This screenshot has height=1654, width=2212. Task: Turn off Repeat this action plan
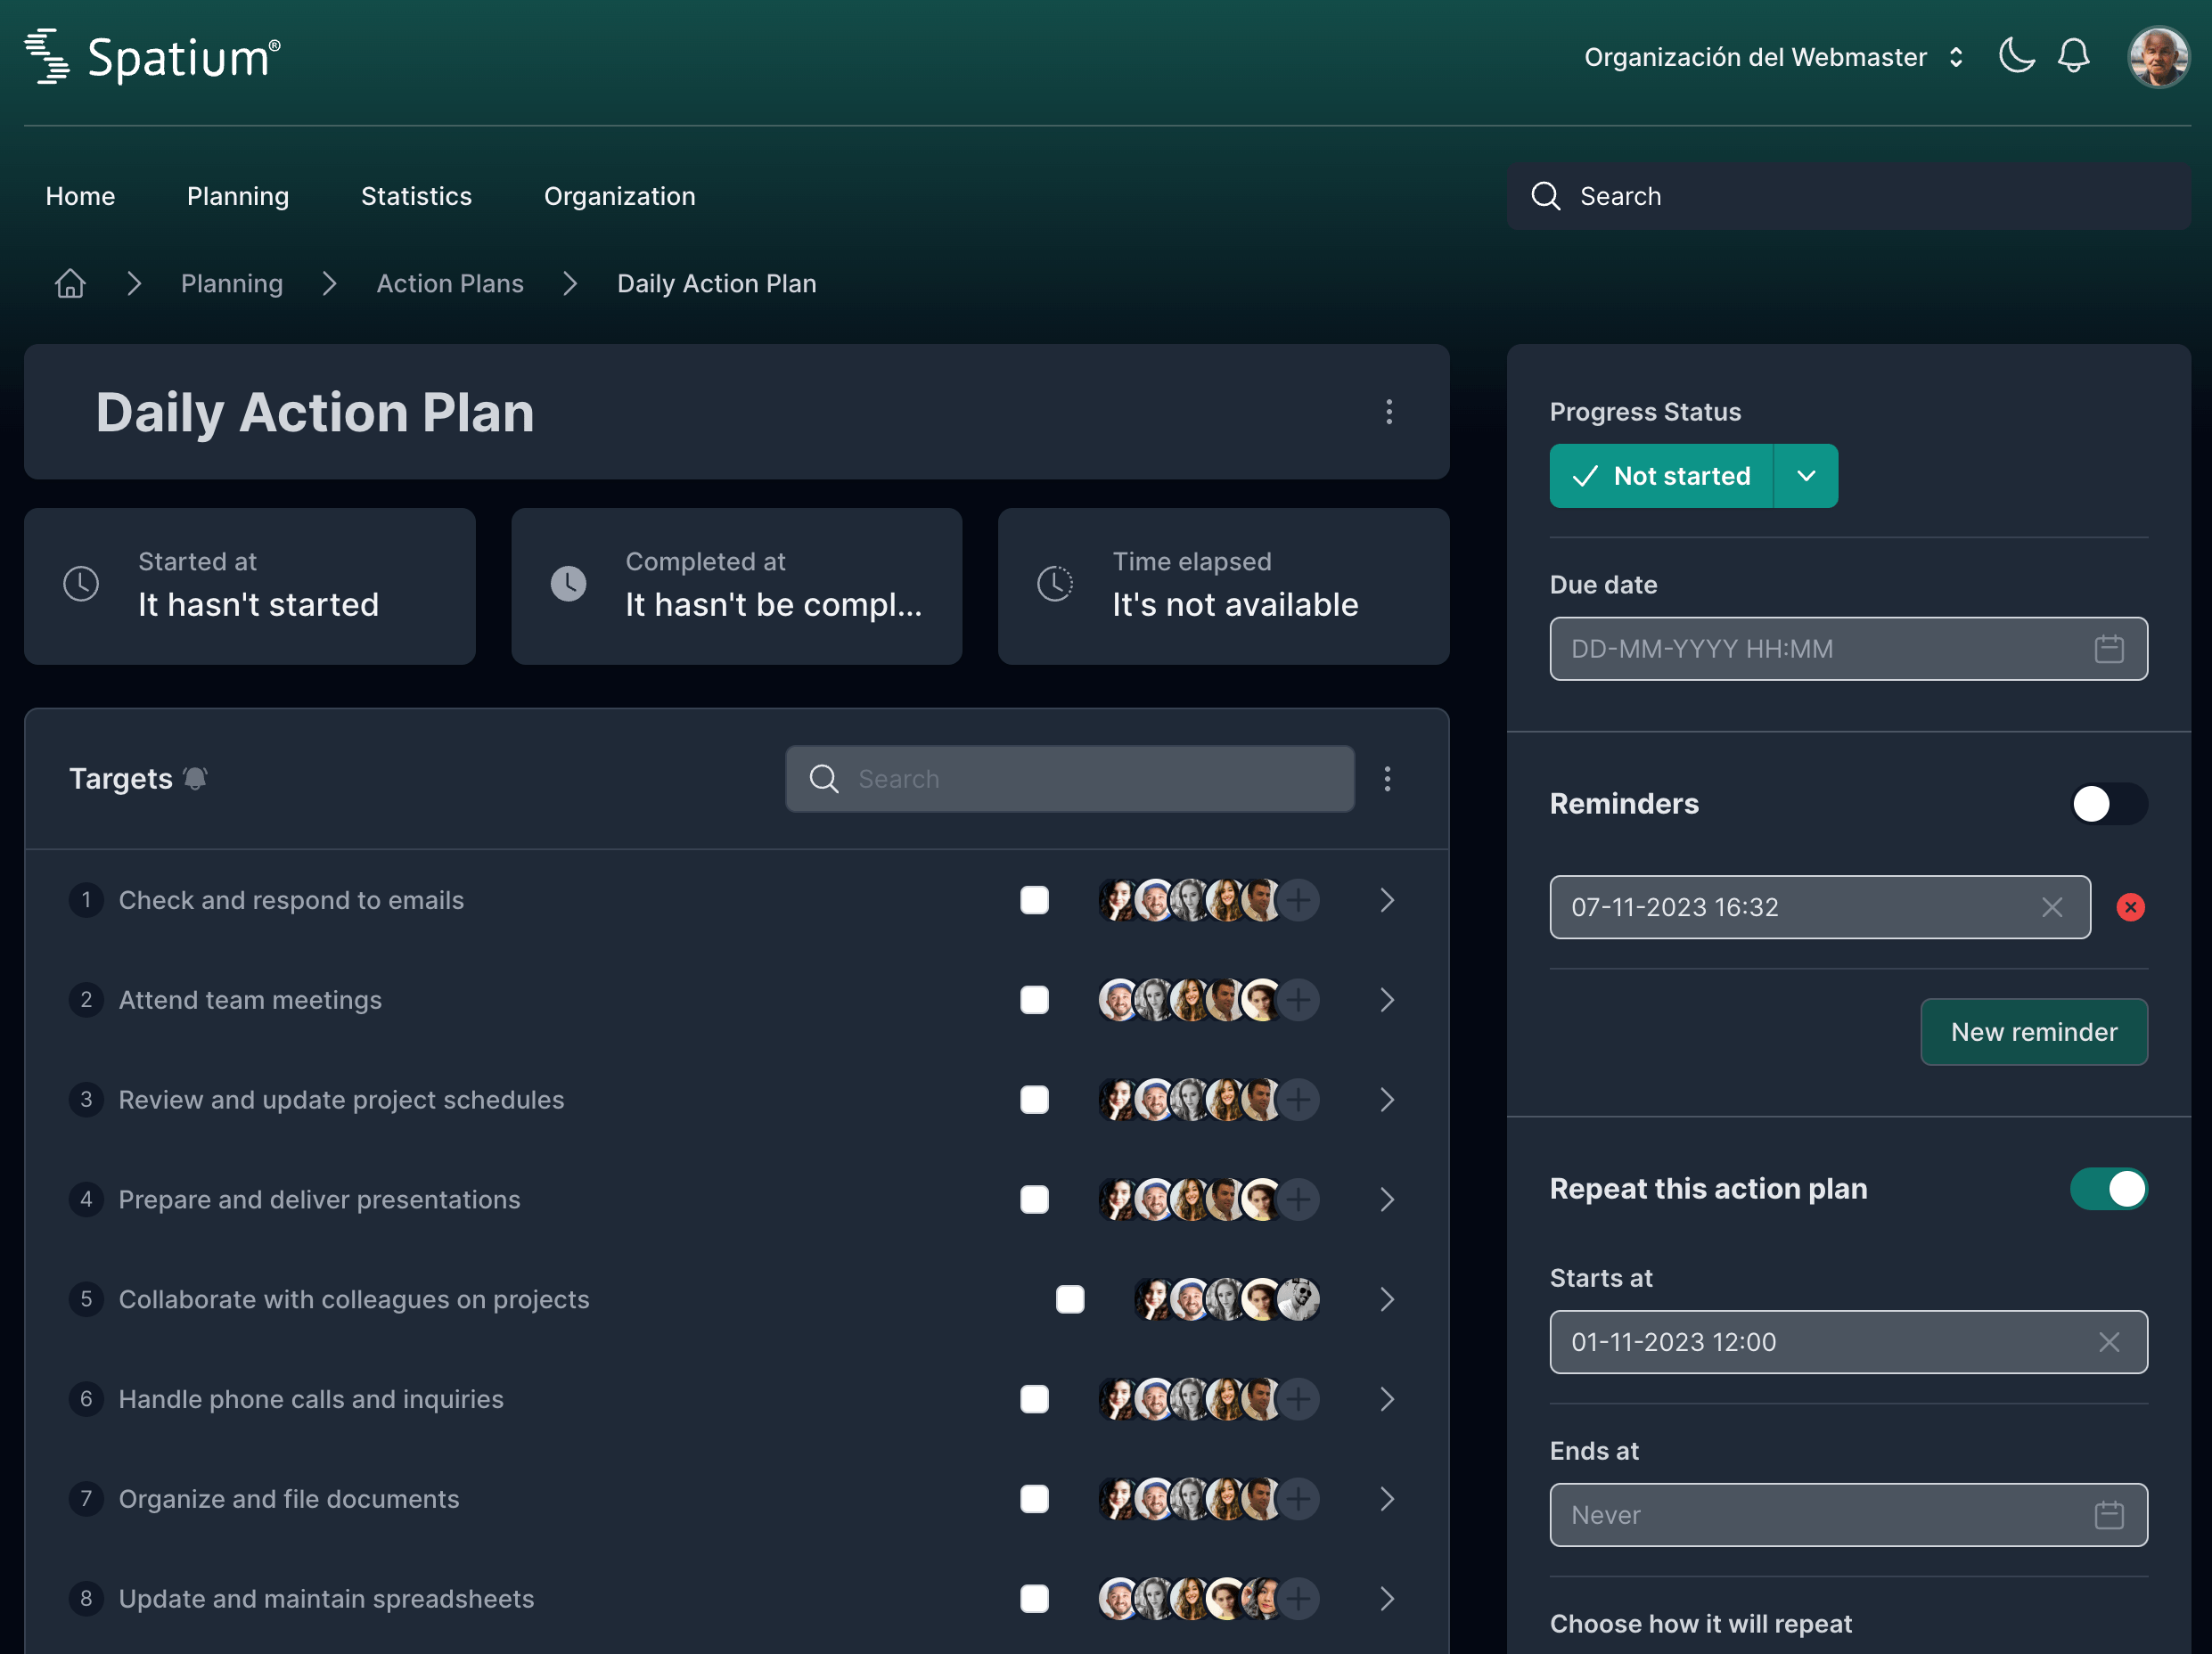point(2108,1189)
